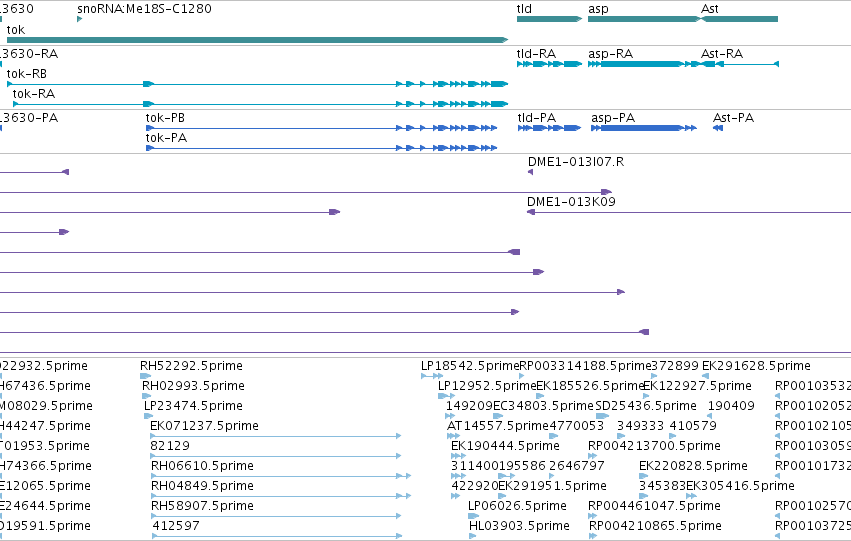Select the RH06610.5prime EST
Image resolution: width=851 pixels, height=541 pixels.
[281, 476]
